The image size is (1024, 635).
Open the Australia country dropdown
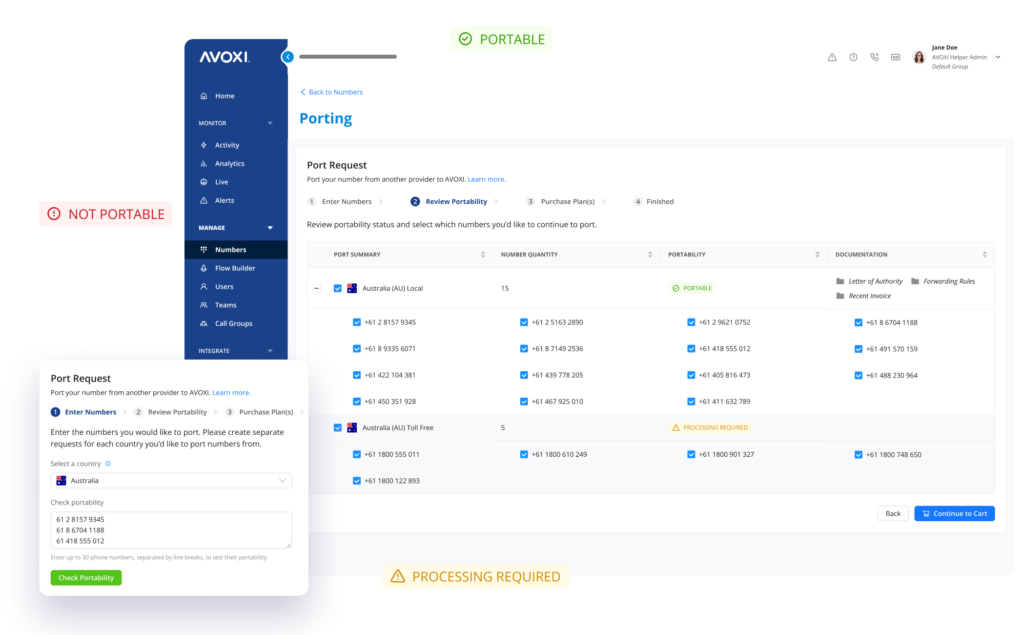171,481
